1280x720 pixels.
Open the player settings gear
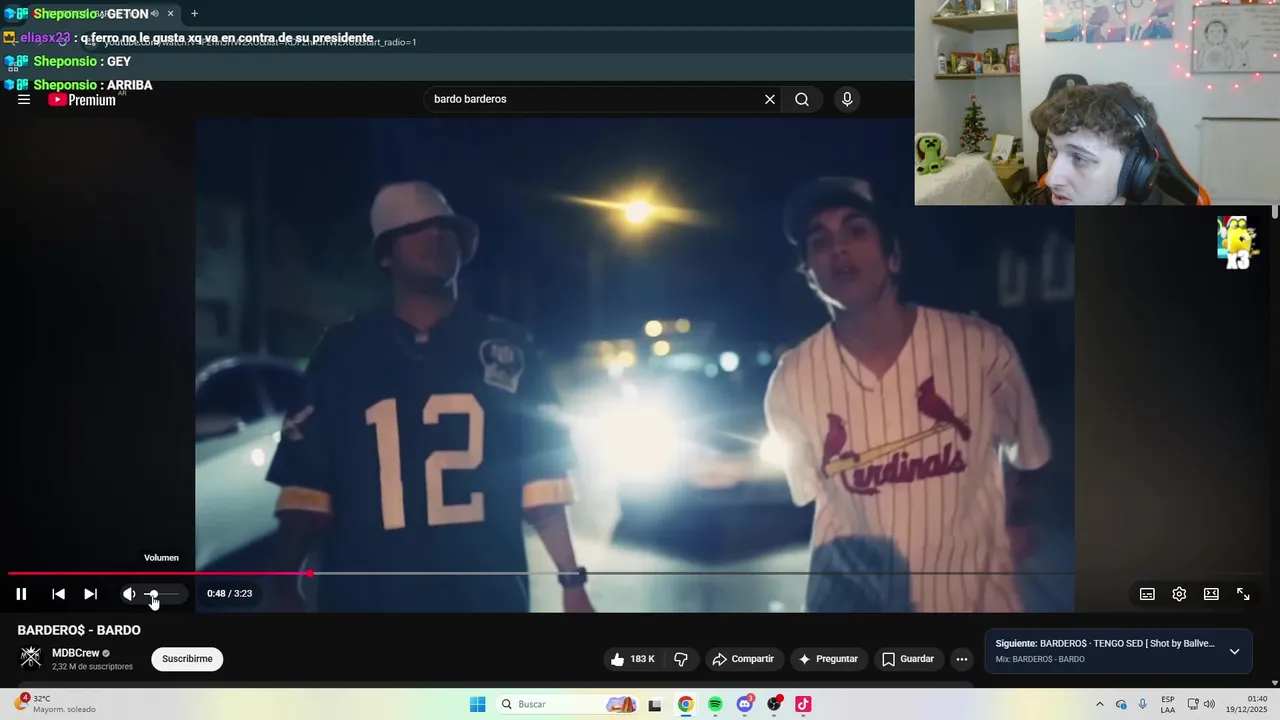1179,594
